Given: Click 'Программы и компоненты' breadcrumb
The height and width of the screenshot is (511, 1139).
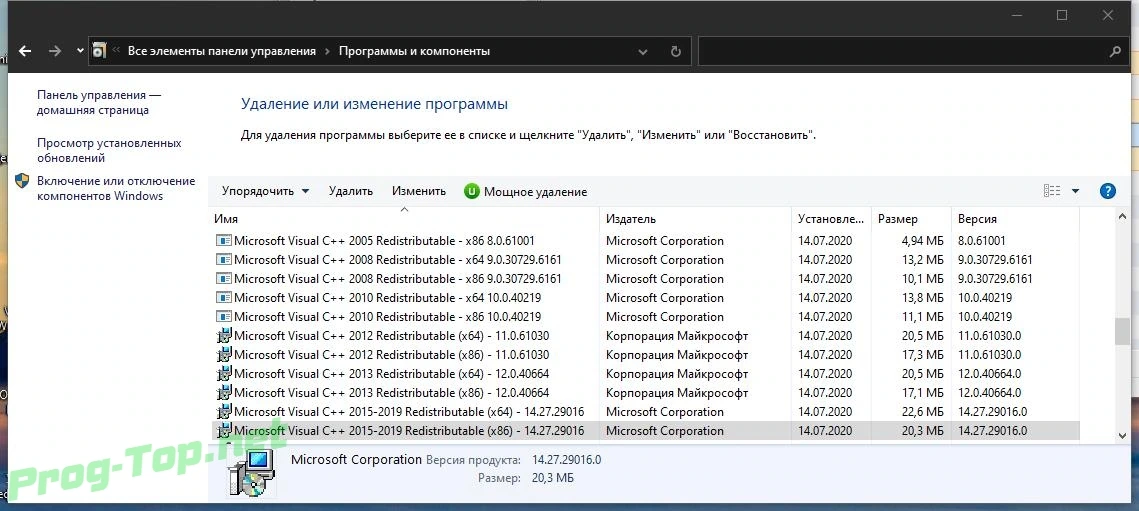Looking at the screenshot, I should [x=414, y=51].
